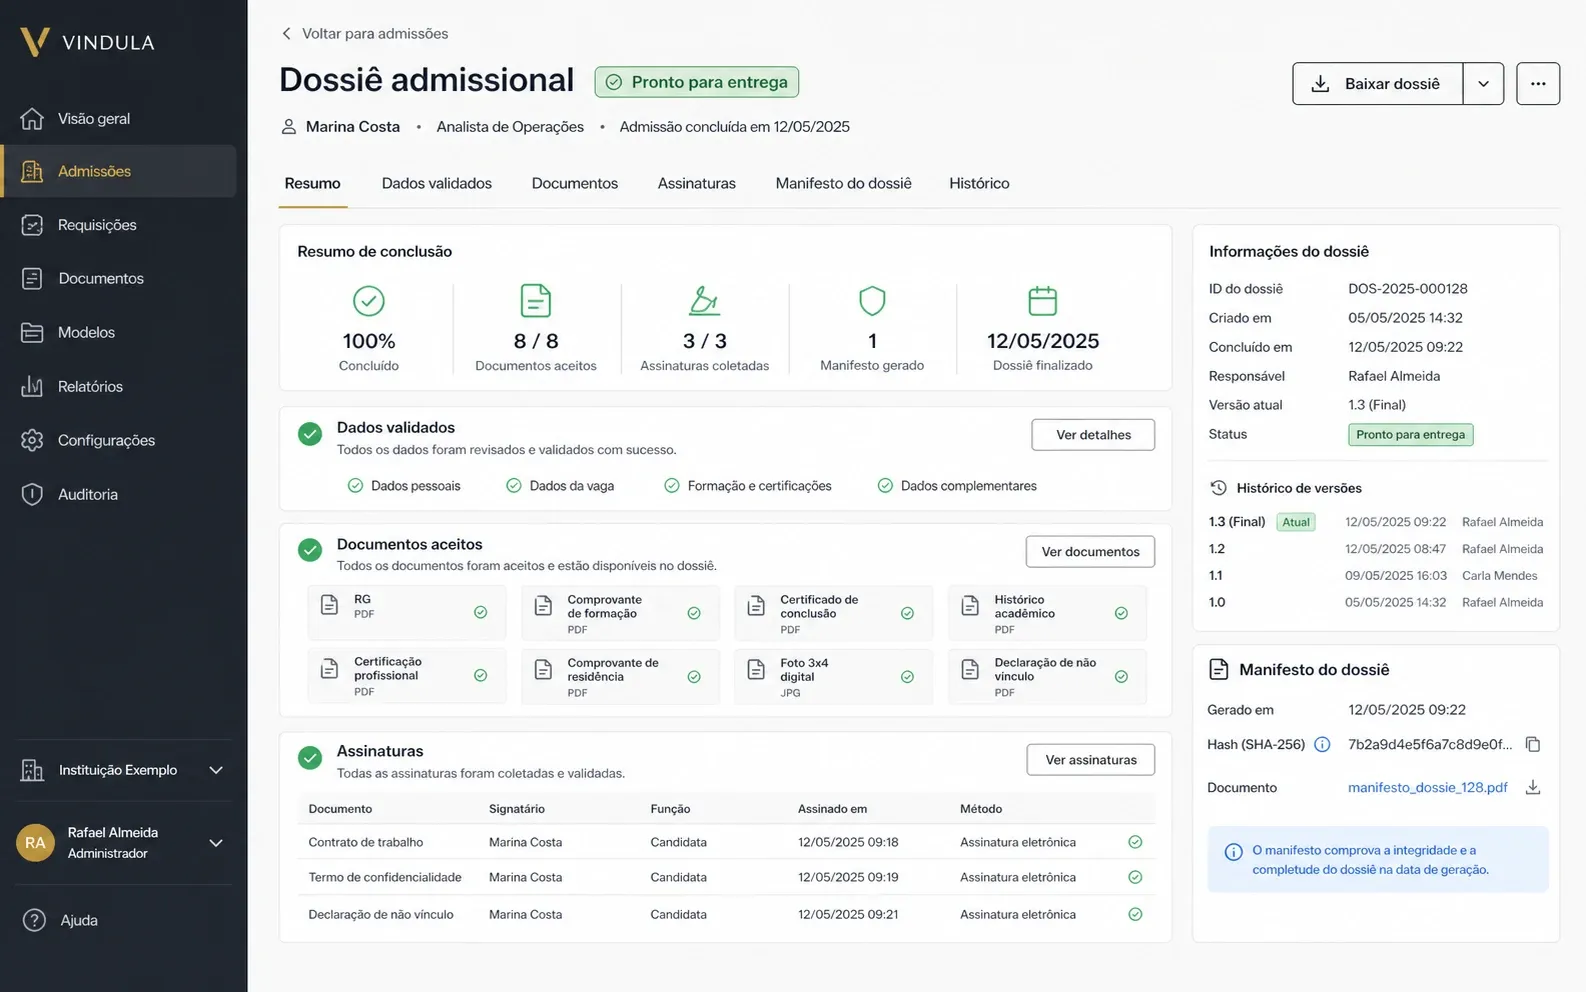The height and width of the screenshot is (992, 1586).
Task: Switch to the Manifesto do dossiê tab
Action: pos(843,183)
